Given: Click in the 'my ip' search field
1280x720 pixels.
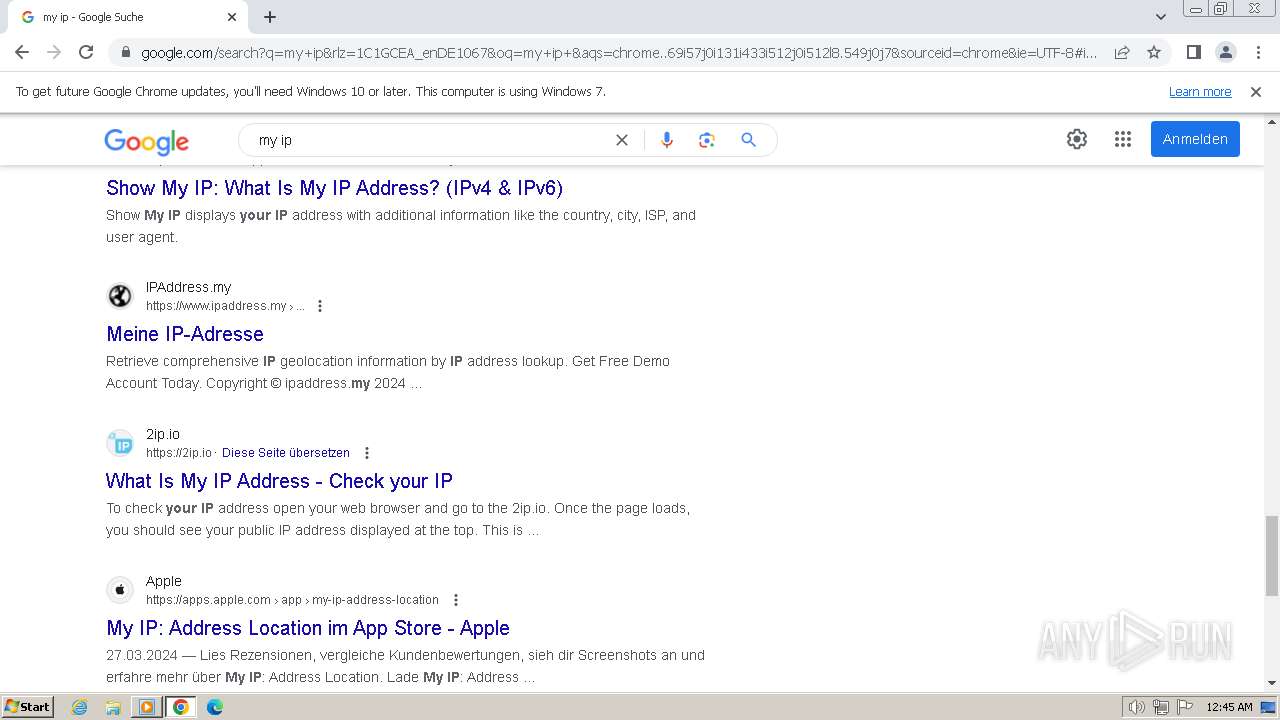Looking at the screenshot, I should [430, 140].
